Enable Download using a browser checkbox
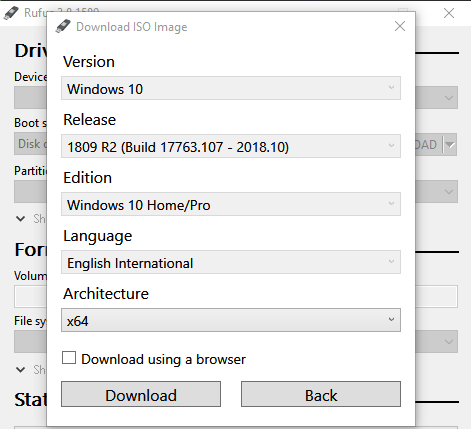Viewport: 471px width, 429px height. [69, 358]
